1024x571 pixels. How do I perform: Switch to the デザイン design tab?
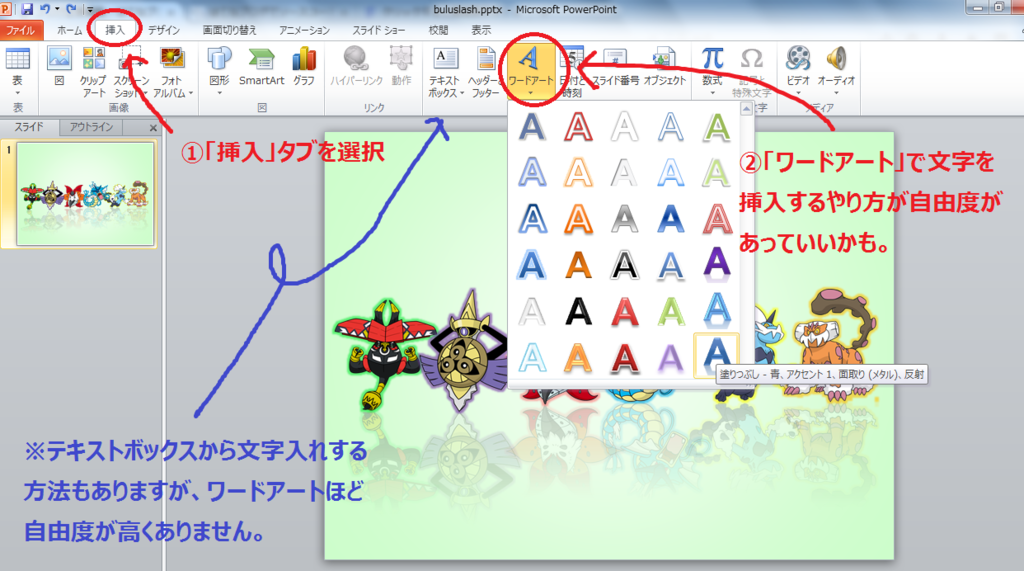163,30
